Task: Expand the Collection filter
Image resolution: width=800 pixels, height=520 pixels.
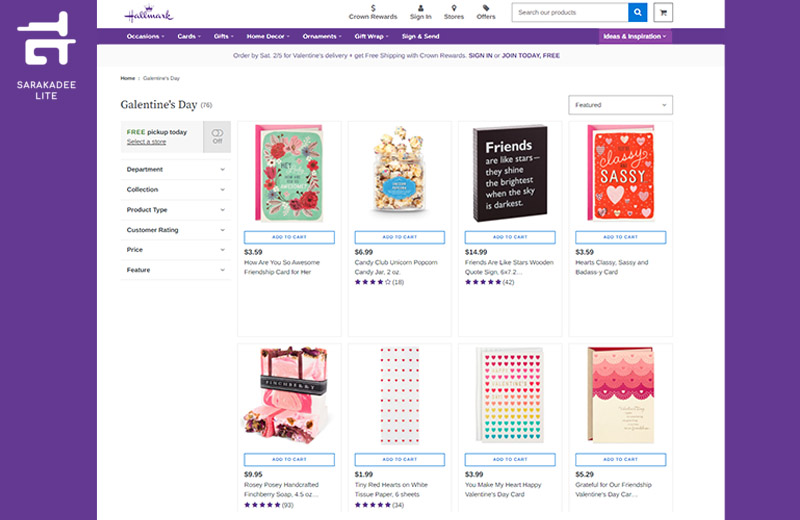Action: 176,189
